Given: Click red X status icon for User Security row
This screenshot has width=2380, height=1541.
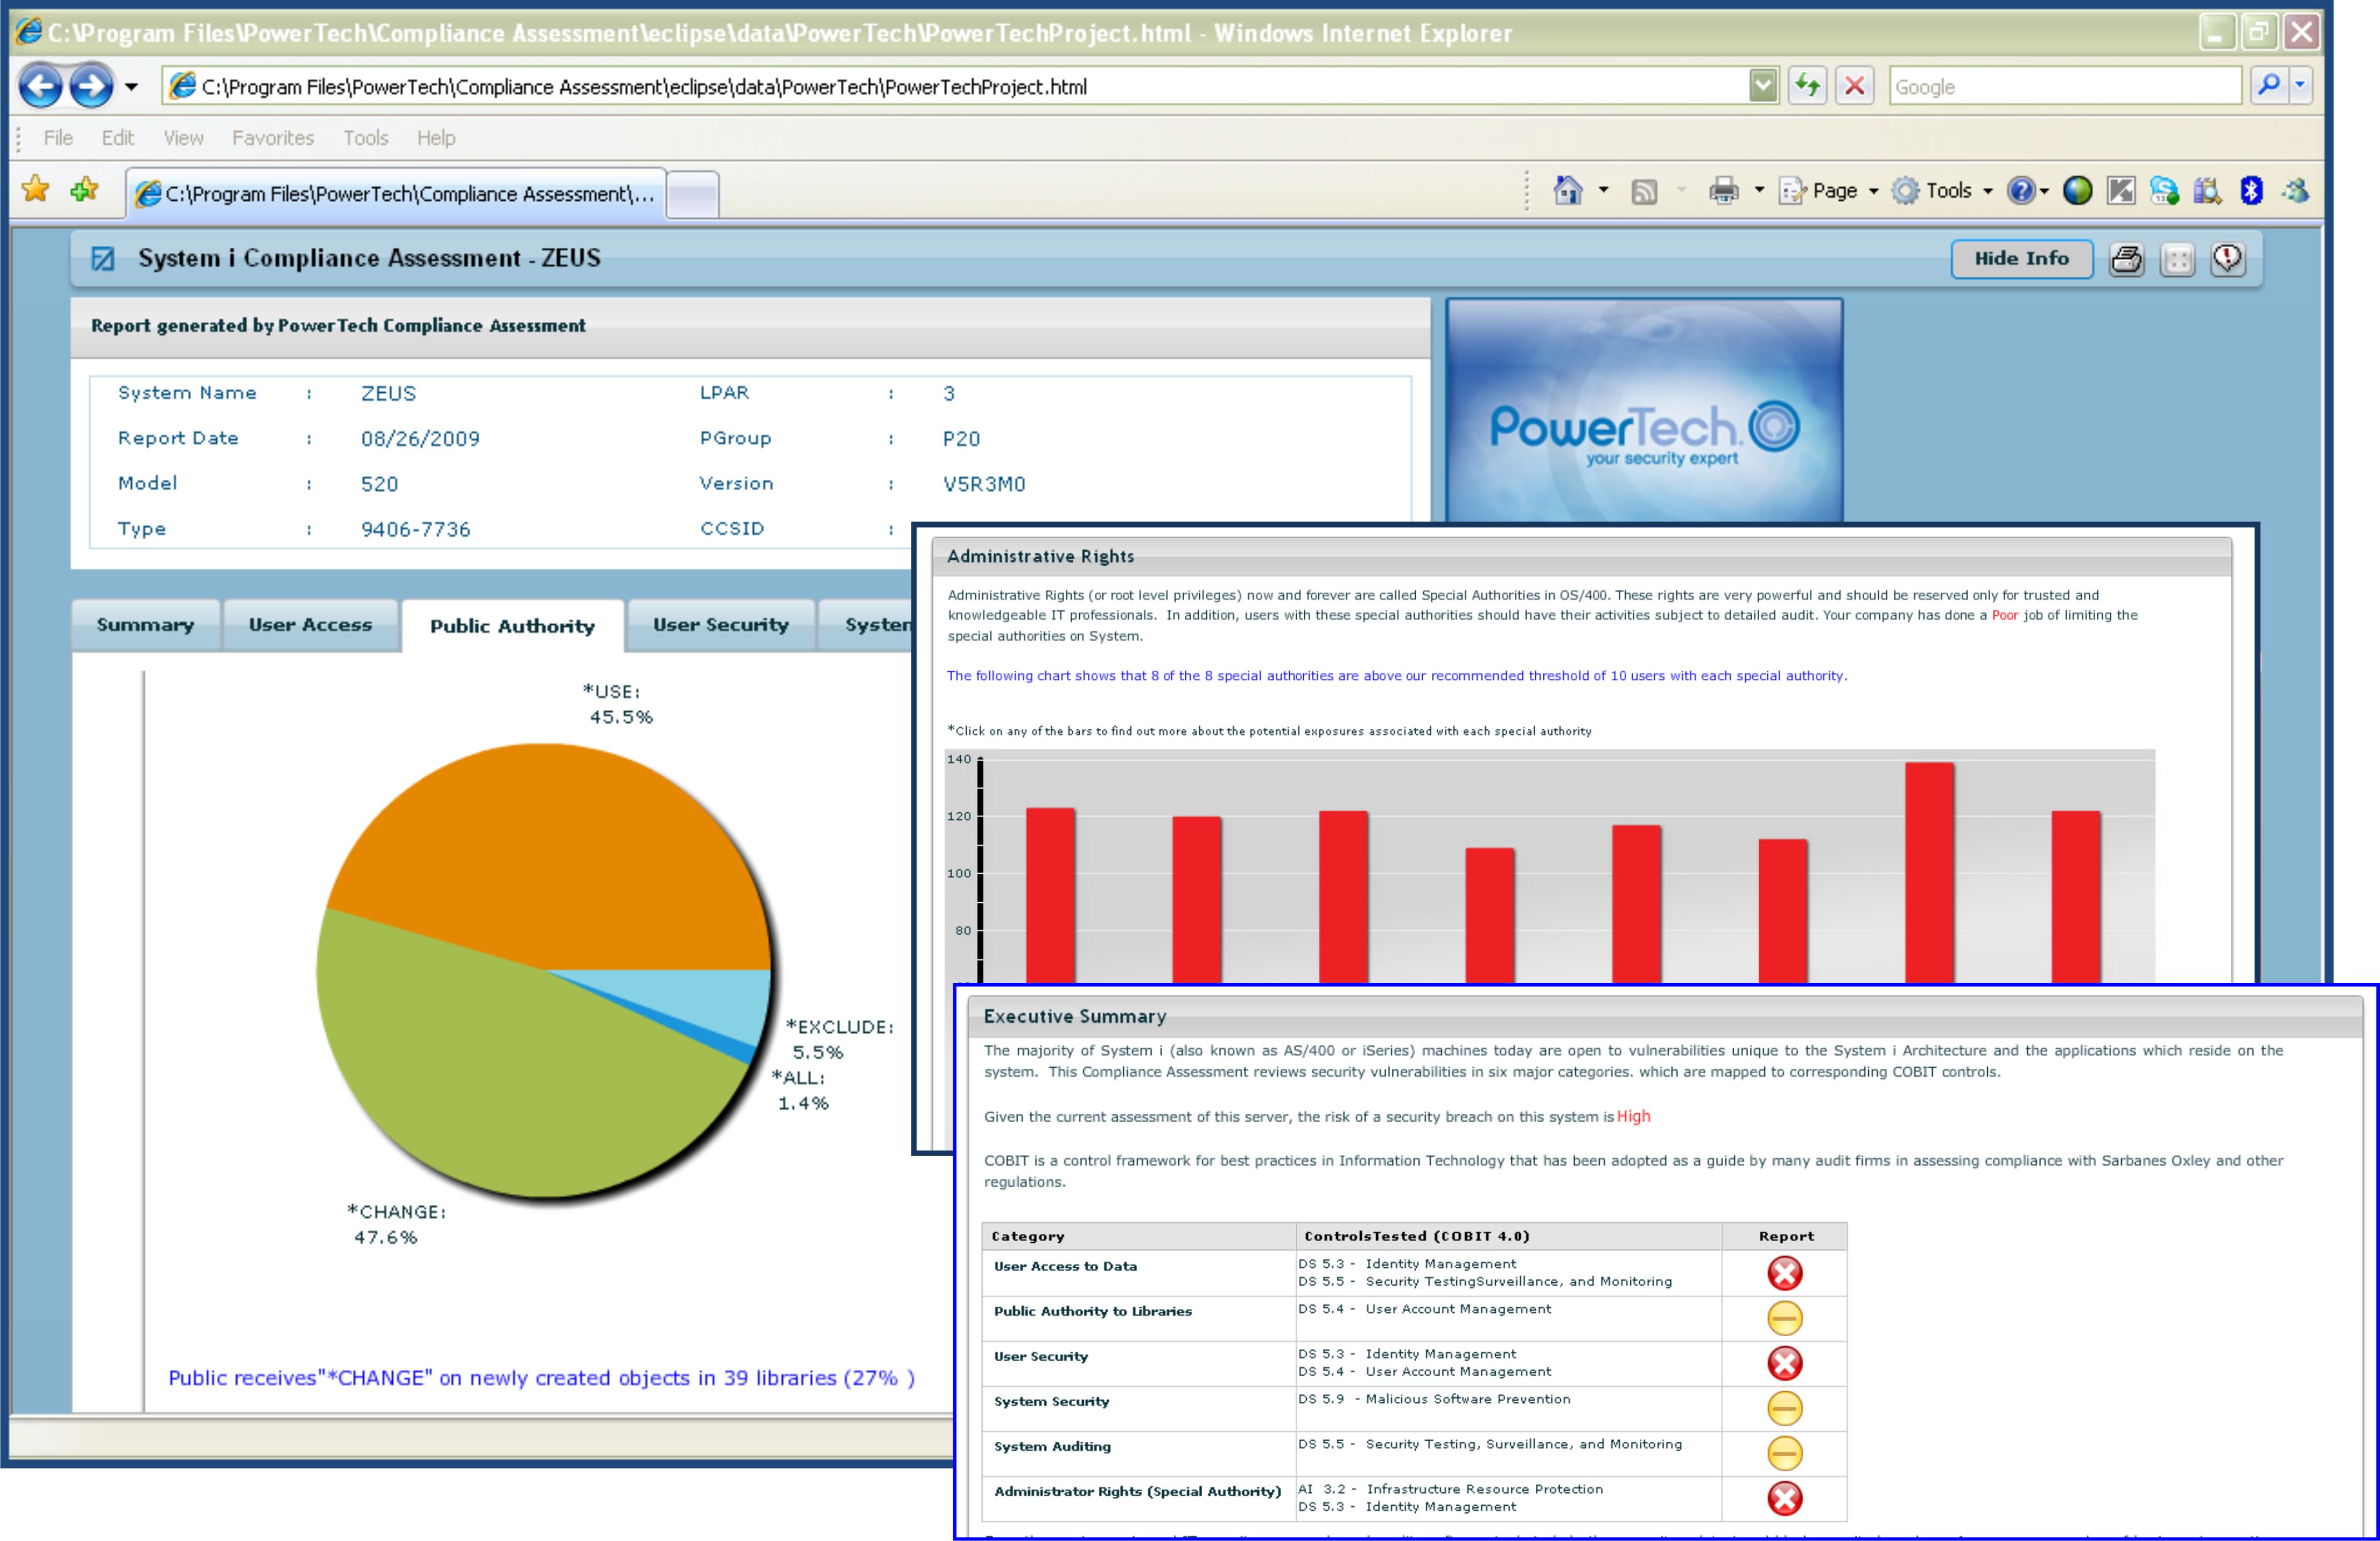Looking at the screenshot, I should click(1785, 1363).
